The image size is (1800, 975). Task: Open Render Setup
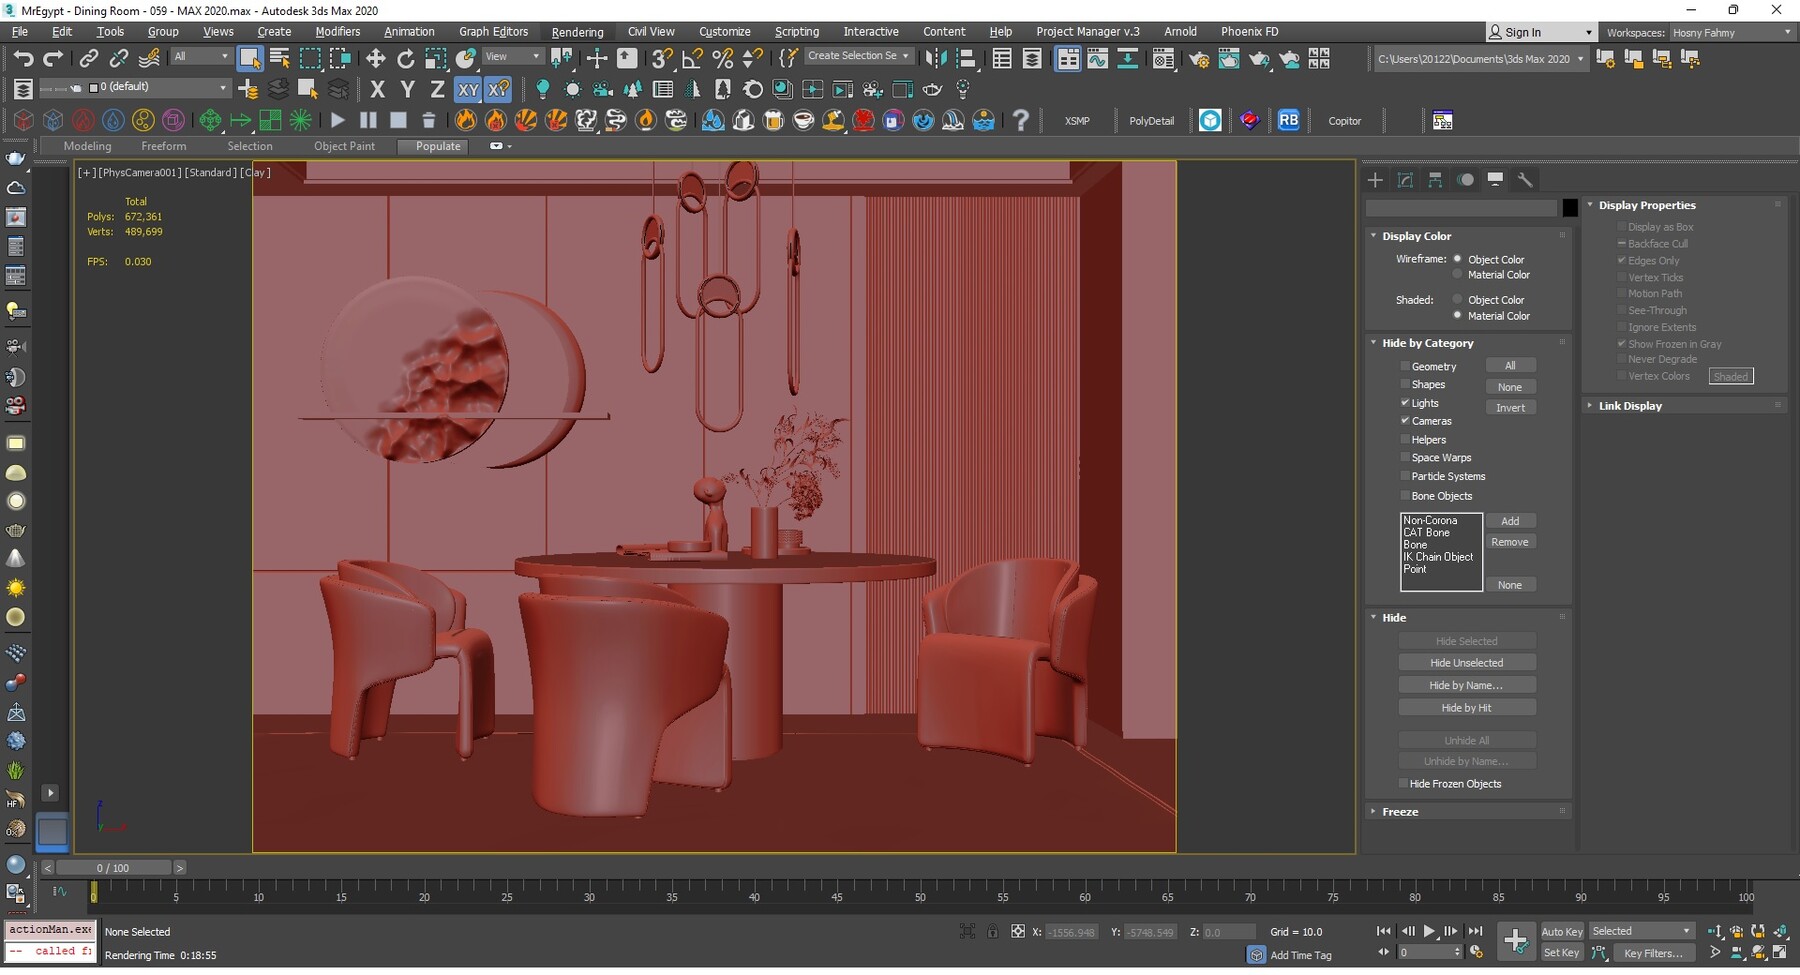click(x=1198, y=58)
